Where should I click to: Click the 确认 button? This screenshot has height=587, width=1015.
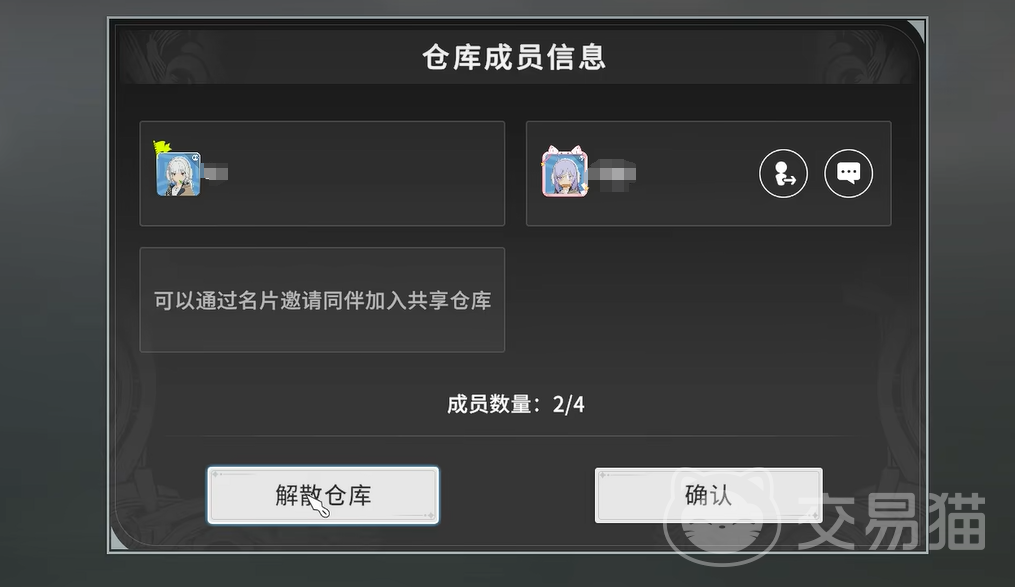click(709, 495)
